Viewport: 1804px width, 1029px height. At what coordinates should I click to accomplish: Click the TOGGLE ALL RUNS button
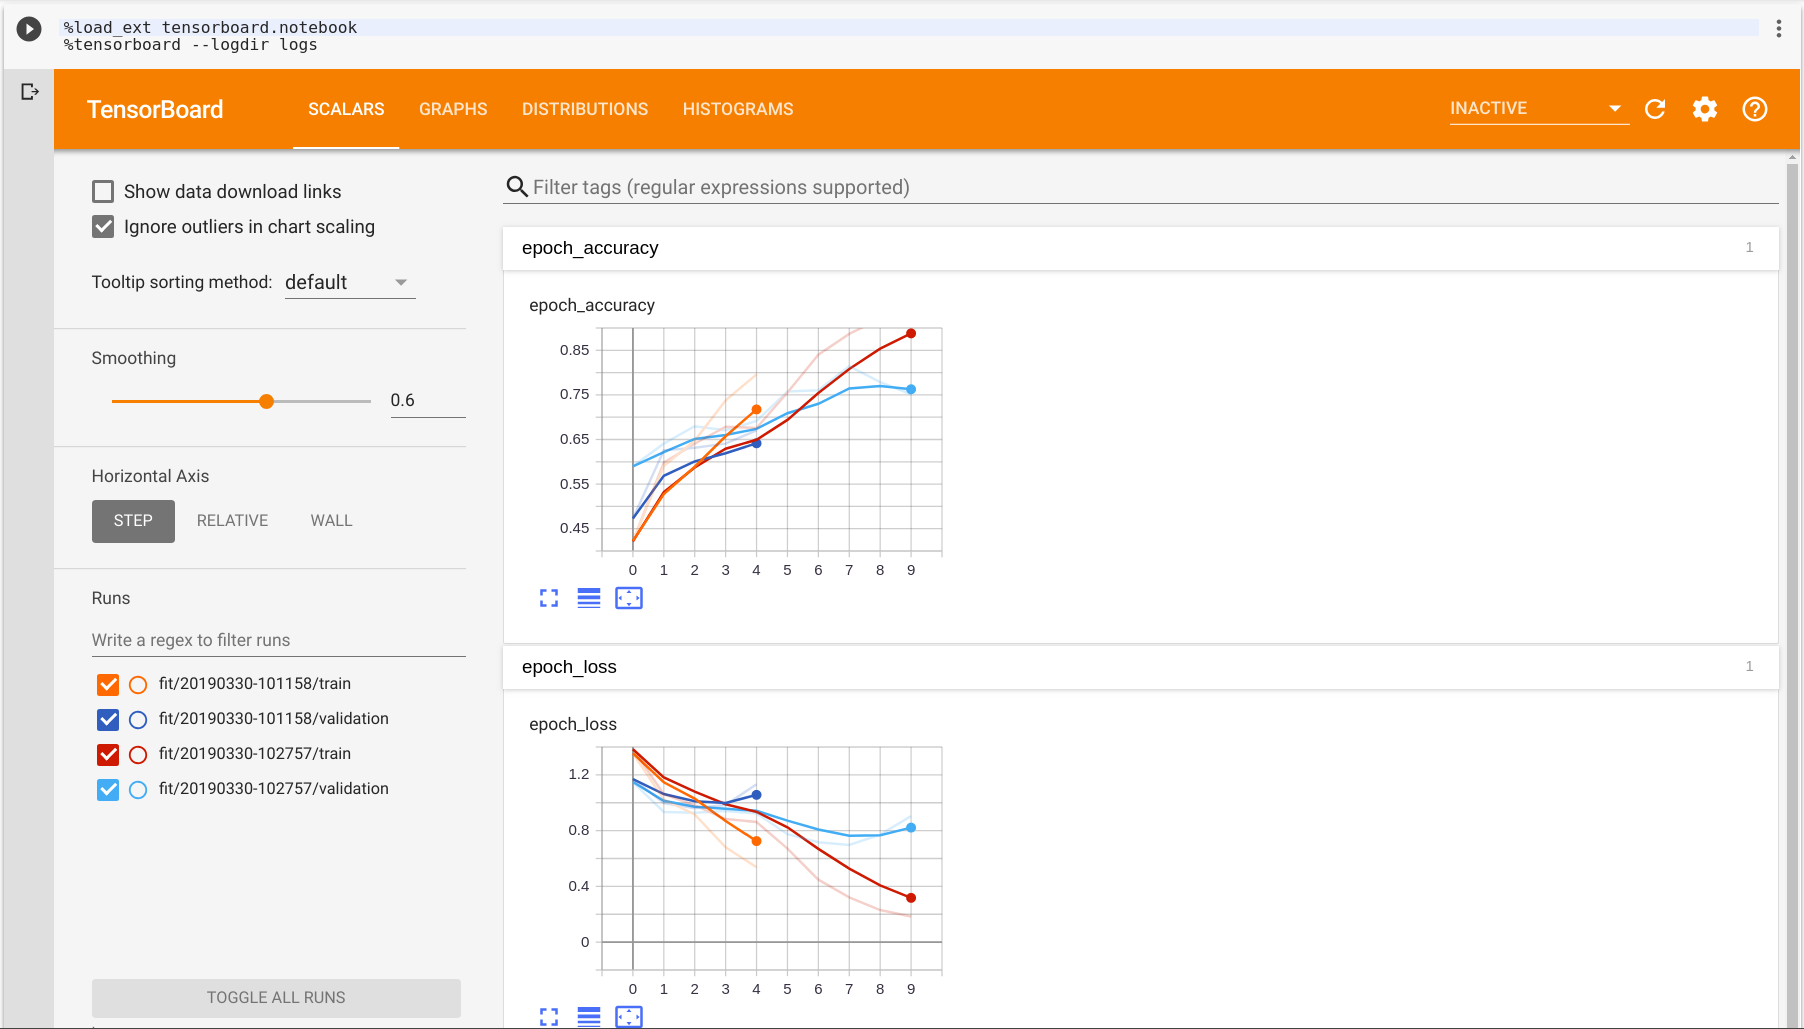click(276, 997)
